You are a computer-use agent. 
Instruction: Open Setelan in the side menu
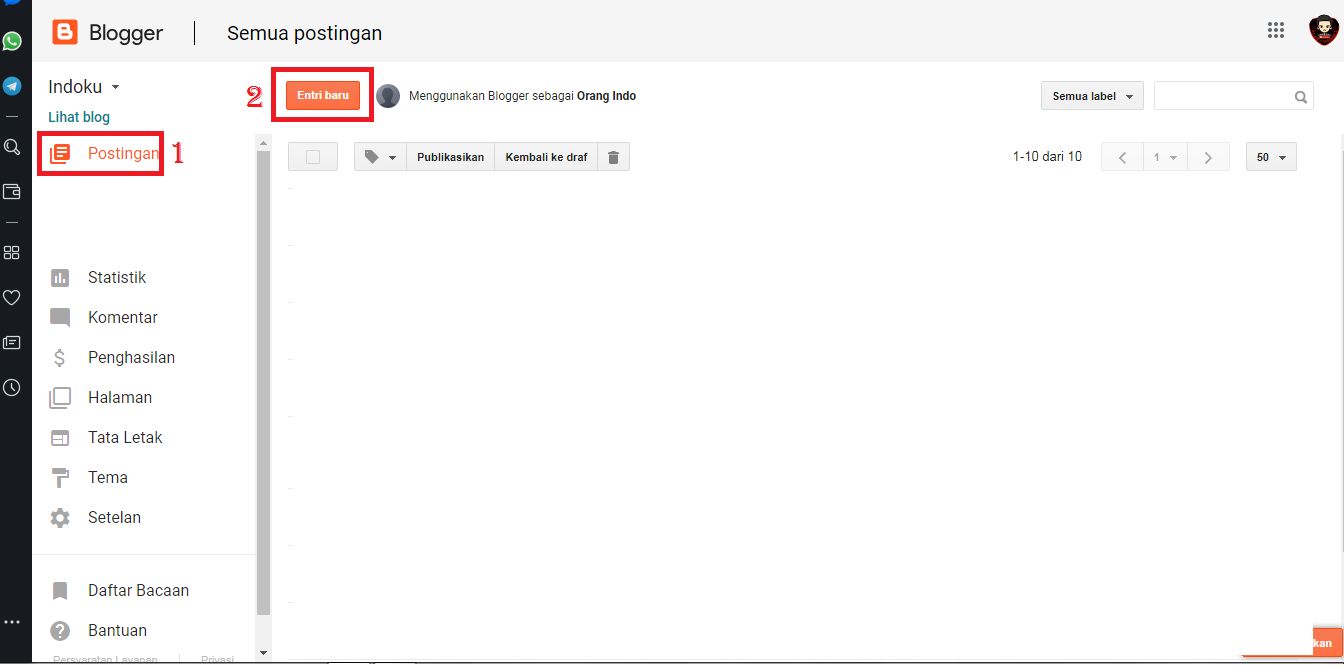point(95,517)
